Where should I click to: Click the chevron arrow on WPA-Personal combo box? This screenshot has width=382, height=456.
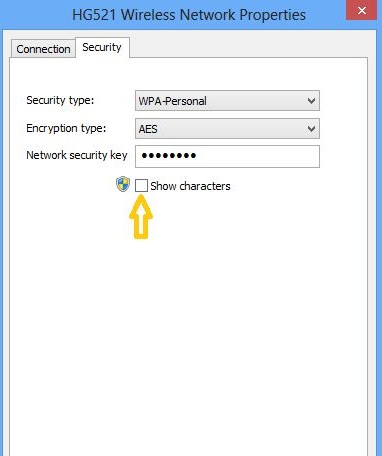point(311,101)
